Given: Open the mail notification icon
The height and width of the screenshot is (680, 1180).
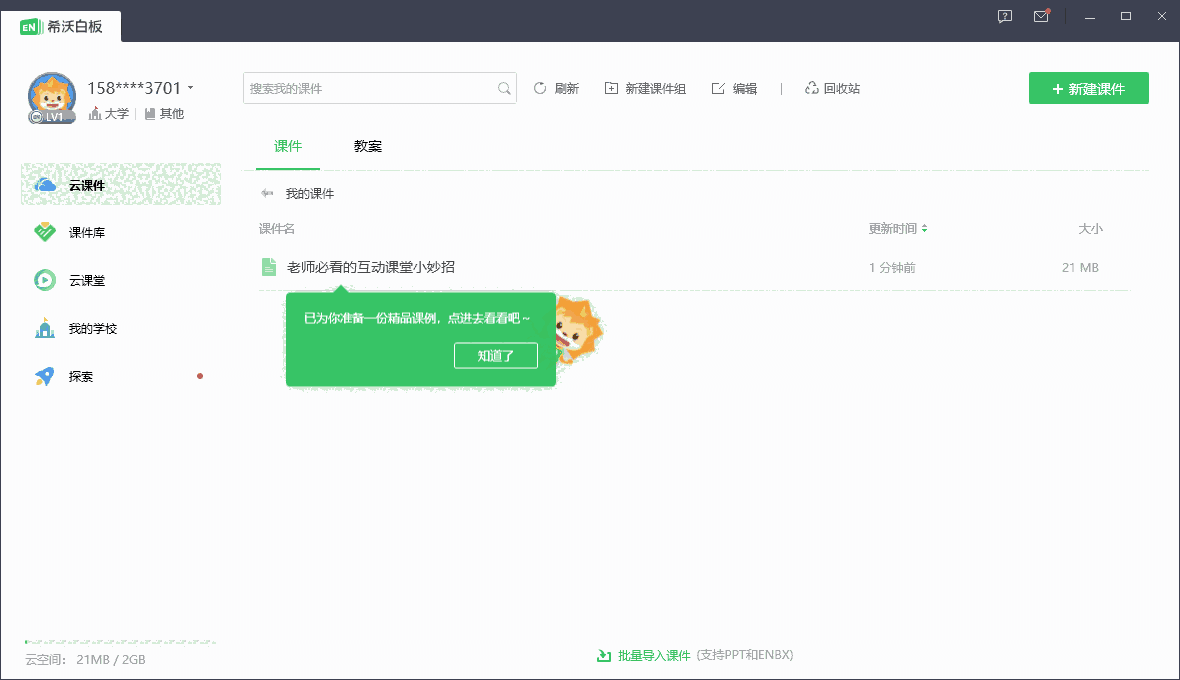Looking at the screenshot, I should [1041, 16].
